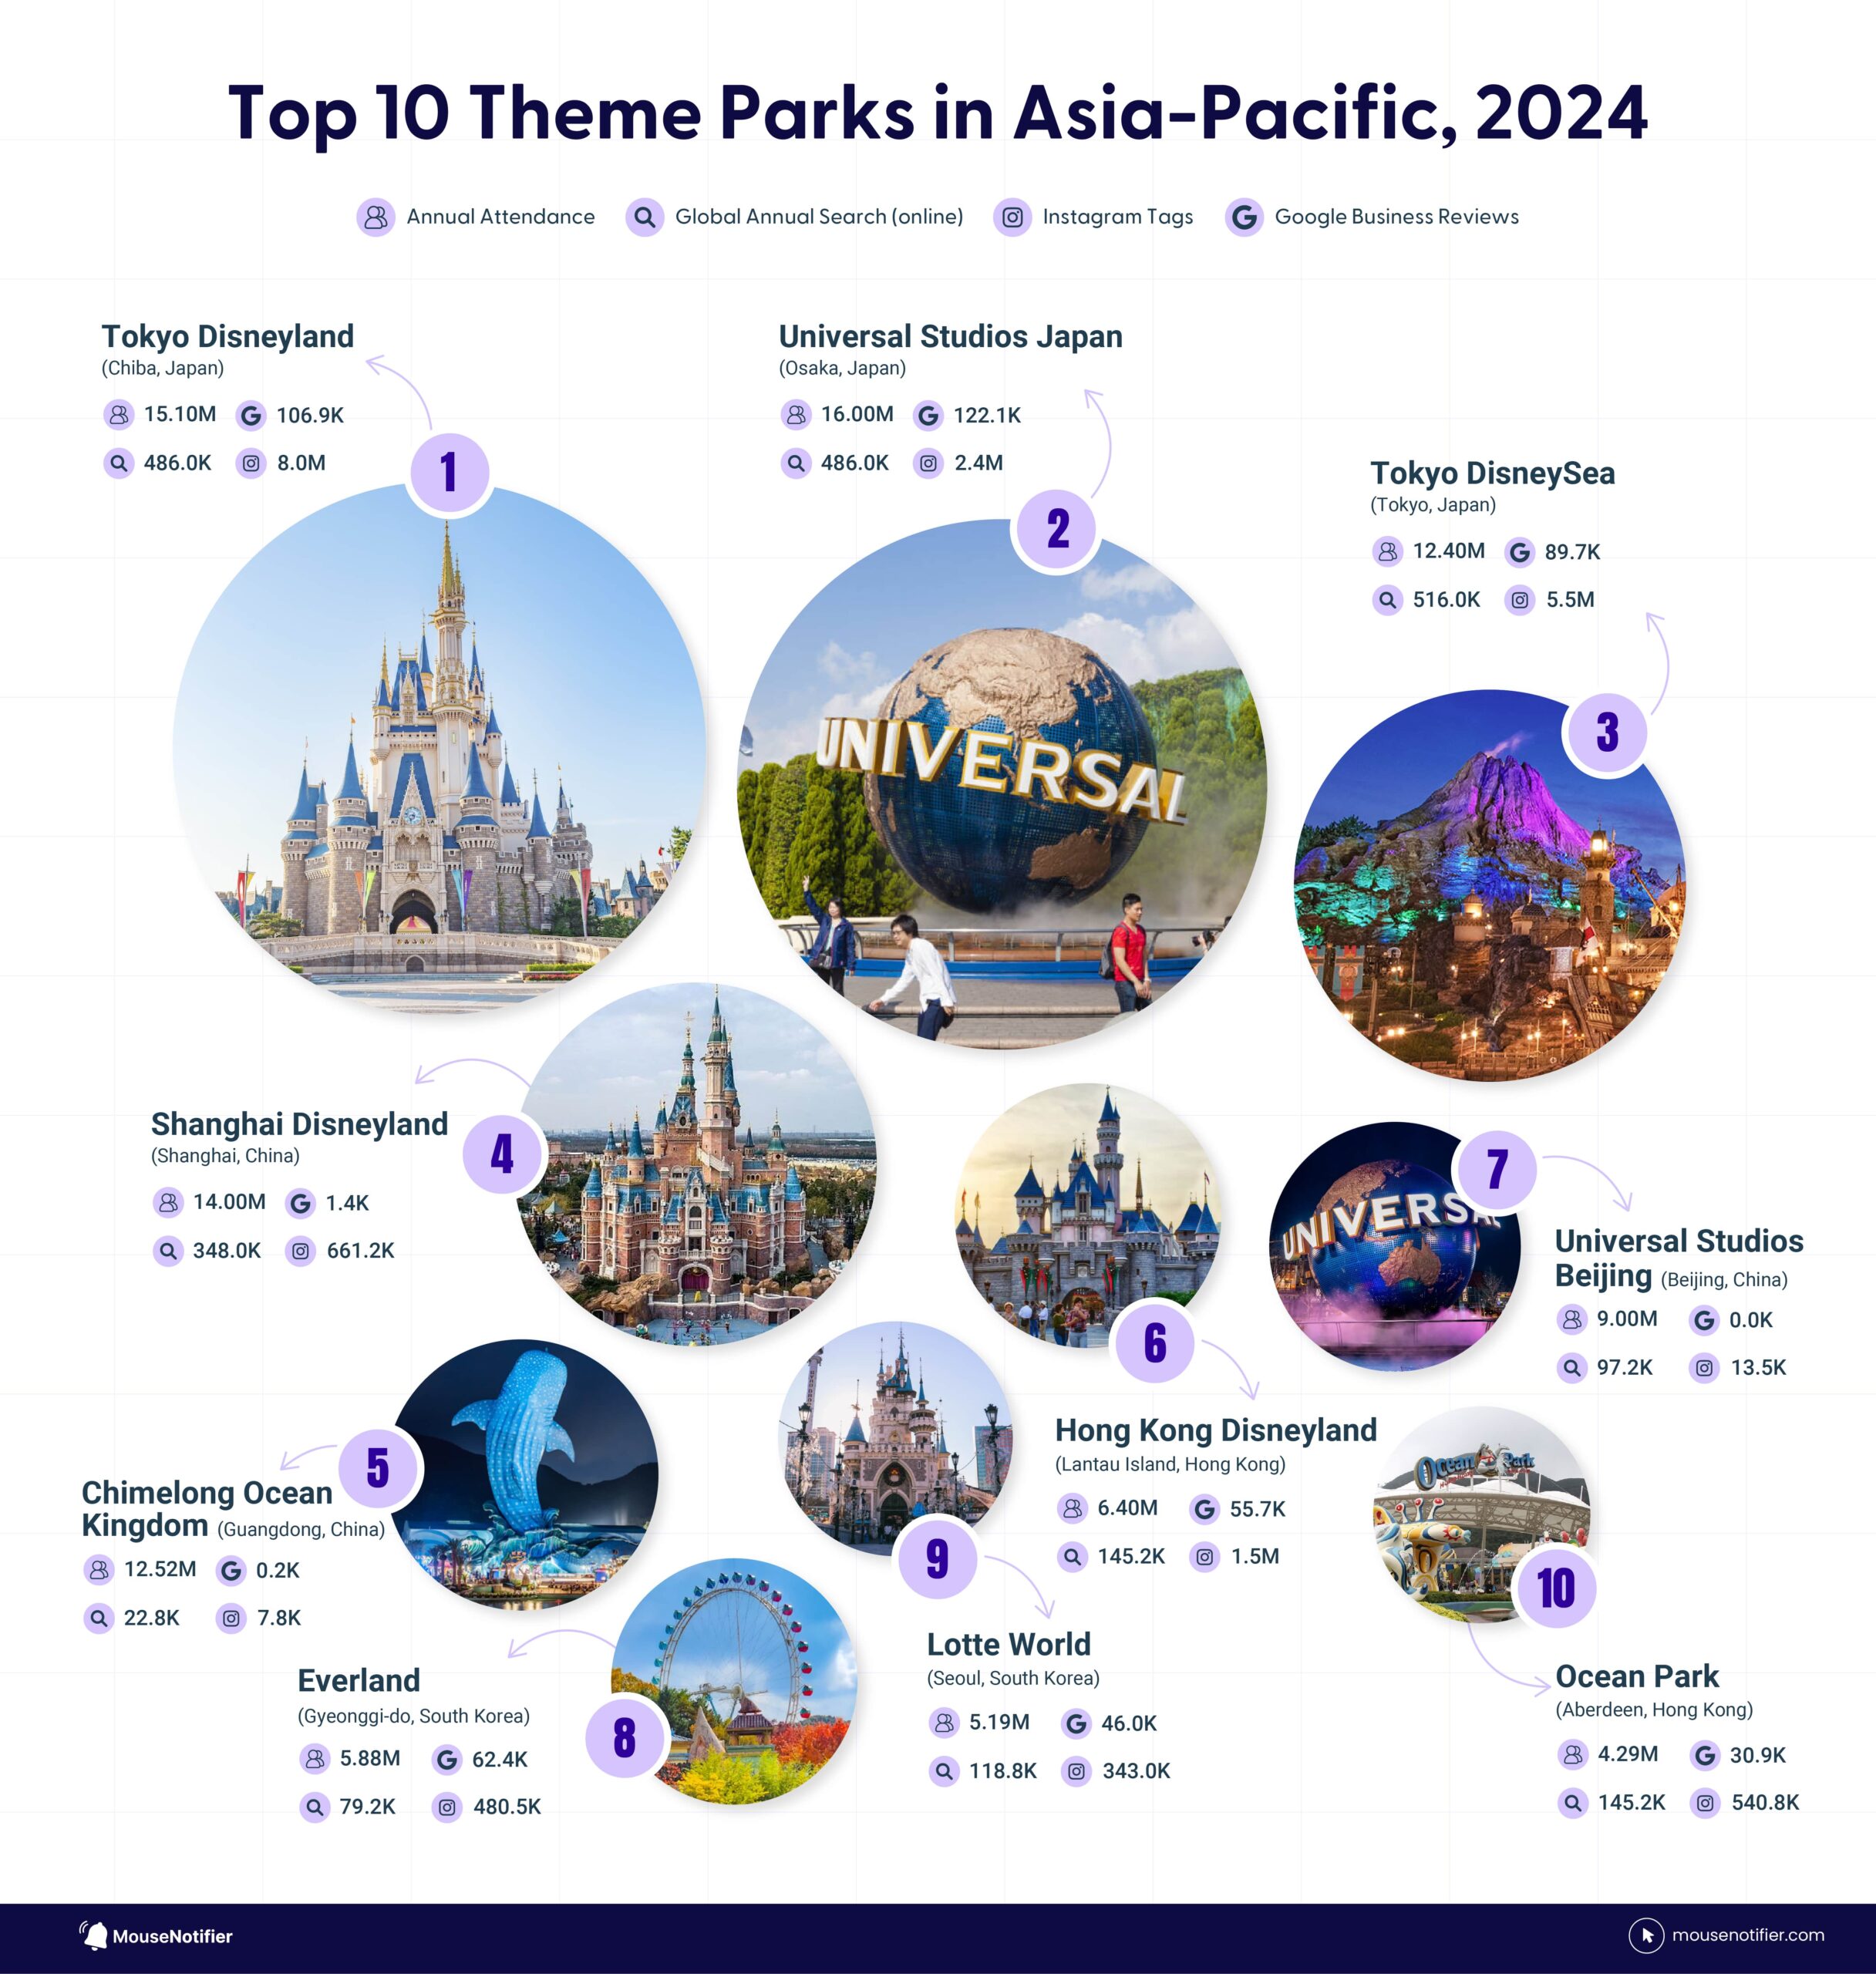Click the Hong Kong Disneyland heading
Viewport: 1876px width, 1974px height.
click(x=1216, y=1431)
